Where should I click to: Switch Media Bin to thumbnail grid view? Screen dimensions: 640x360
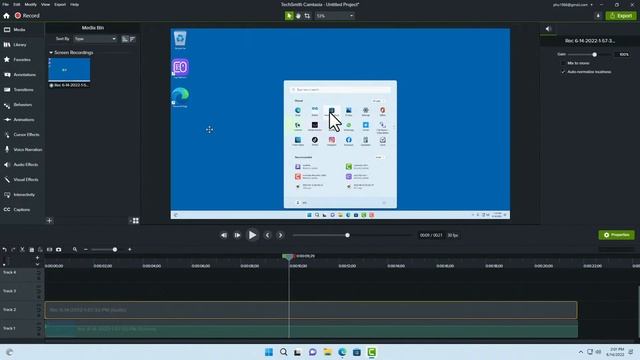coord(136,221)
